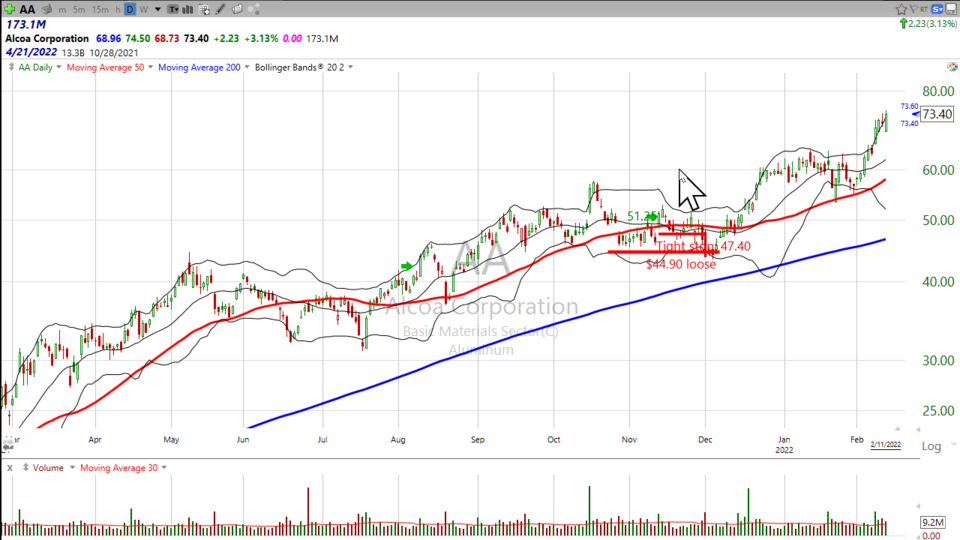Viewport: 960px width, 540px height.
Task: Open the Moving Average 50 dropdown
Action: 112,67
